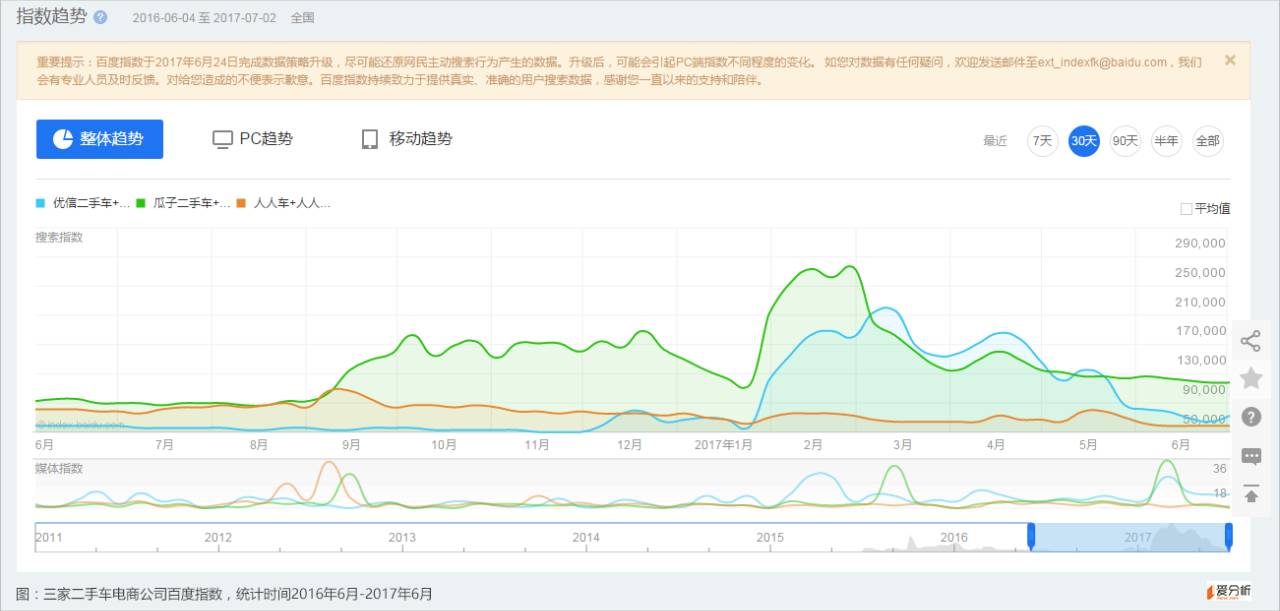Show 全部 time range data

[1207, 141]
